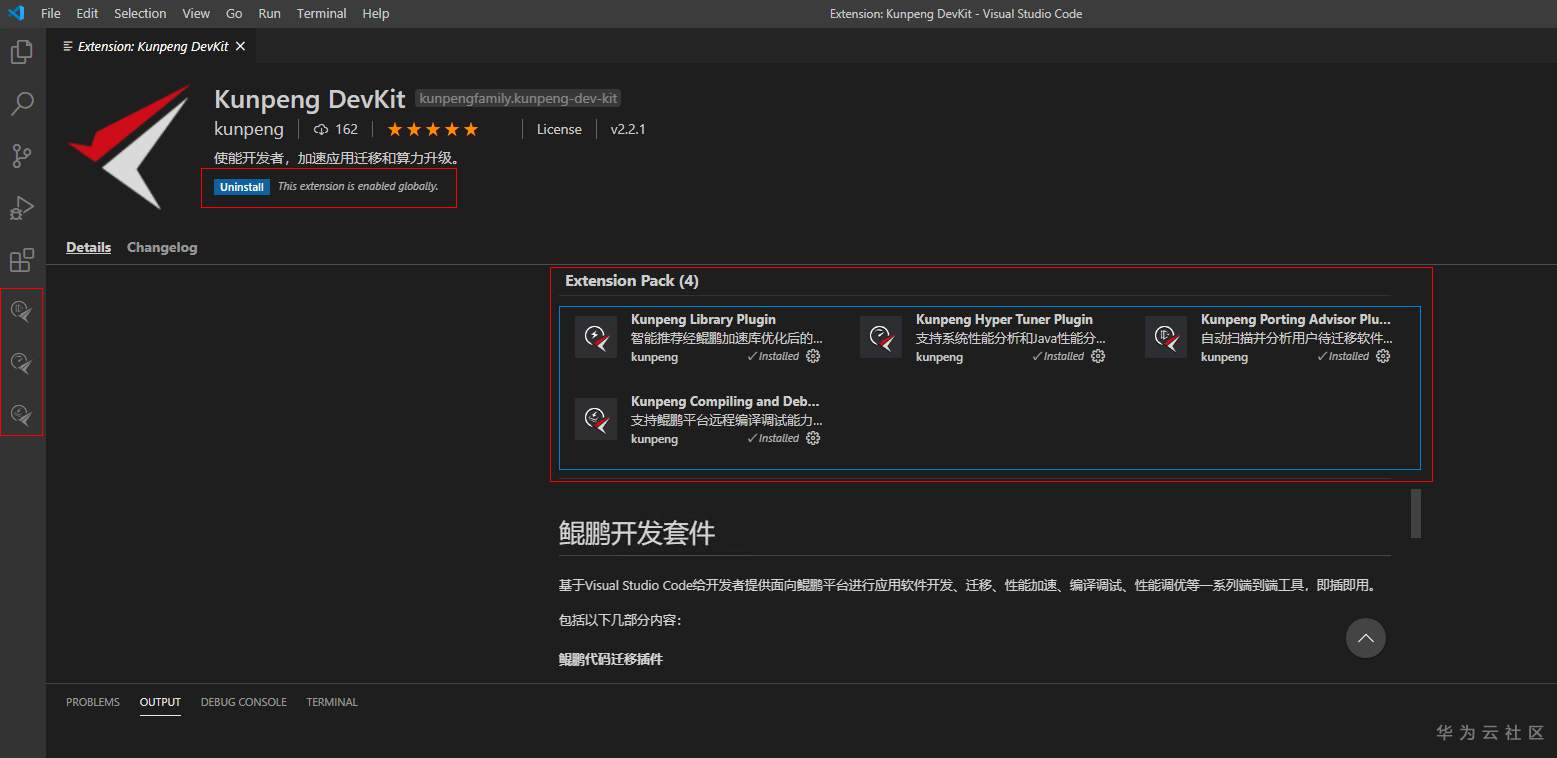Screen dimensions: 1557x758
Task: Switch to the PROBLEMS panel tab
Action: pos(93,702)
